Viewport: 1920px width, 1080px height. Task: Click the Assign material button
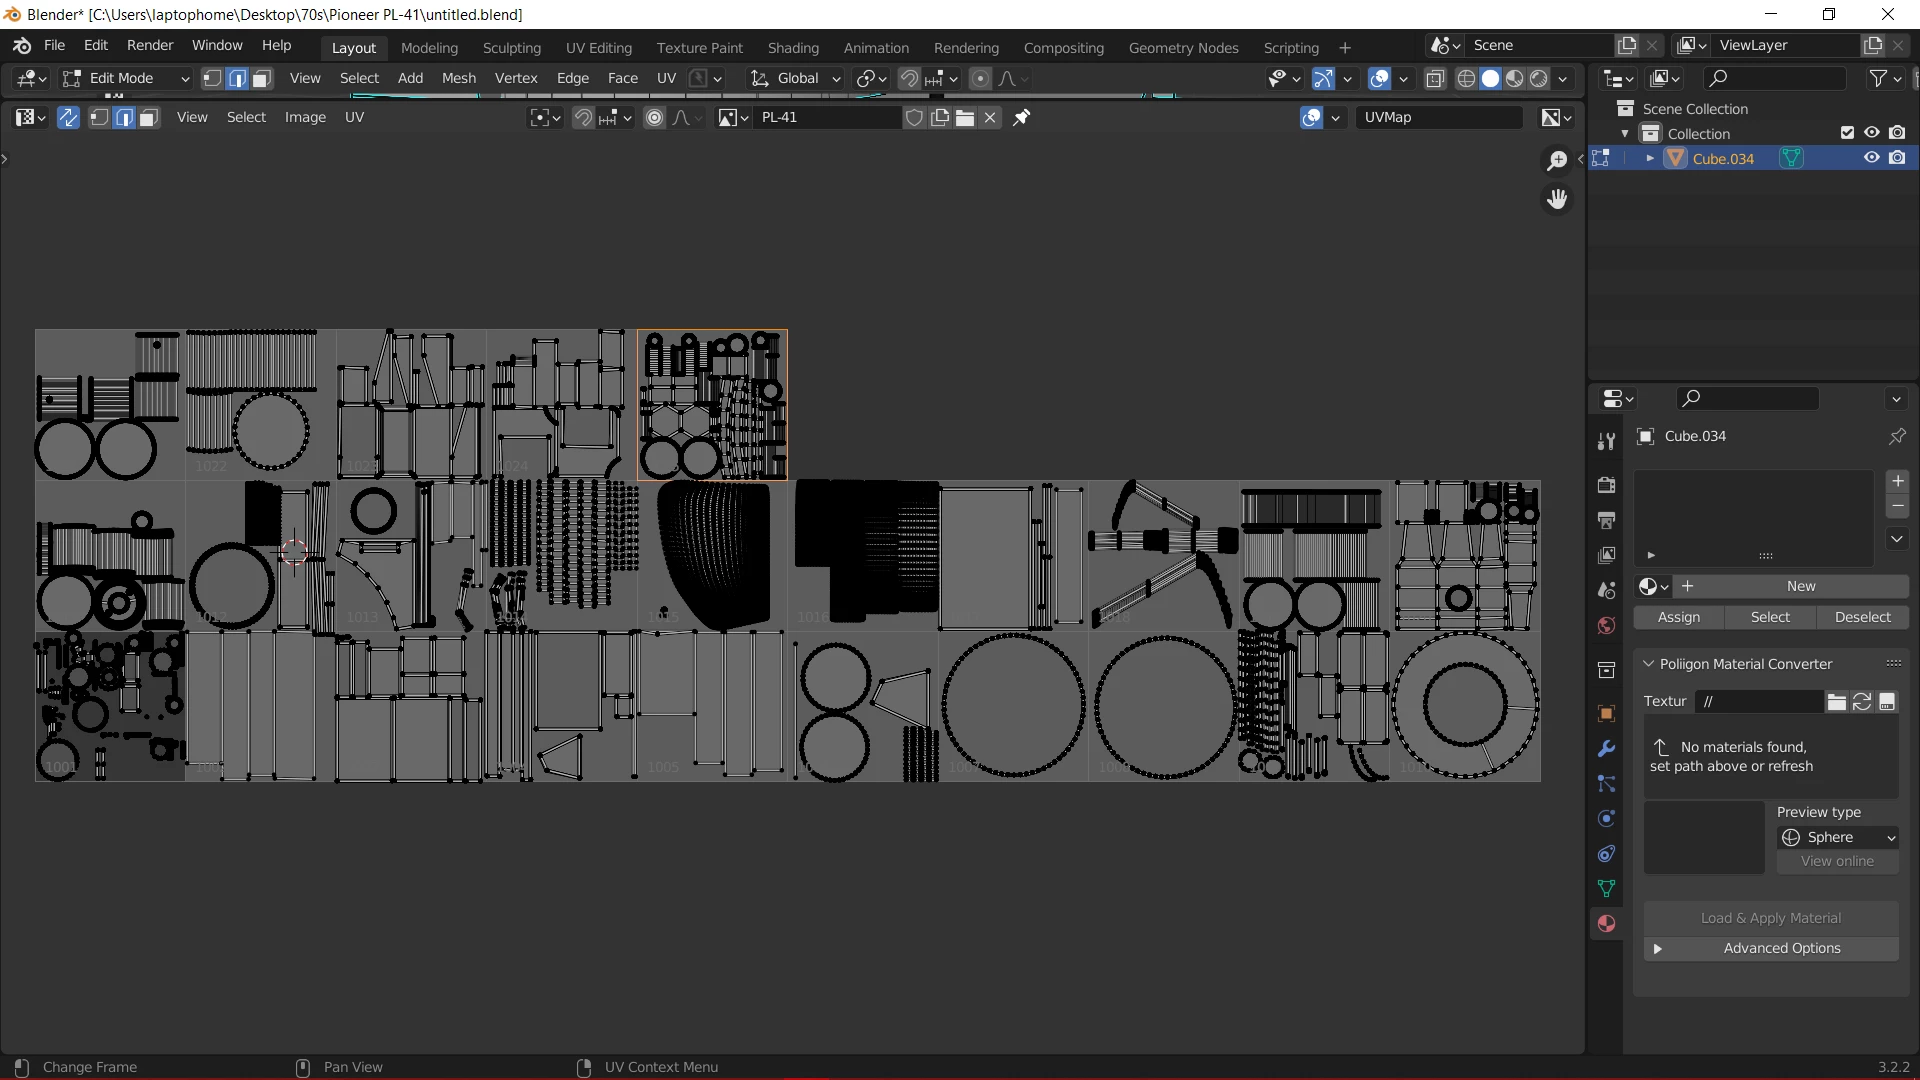(x=1678, y=617)
